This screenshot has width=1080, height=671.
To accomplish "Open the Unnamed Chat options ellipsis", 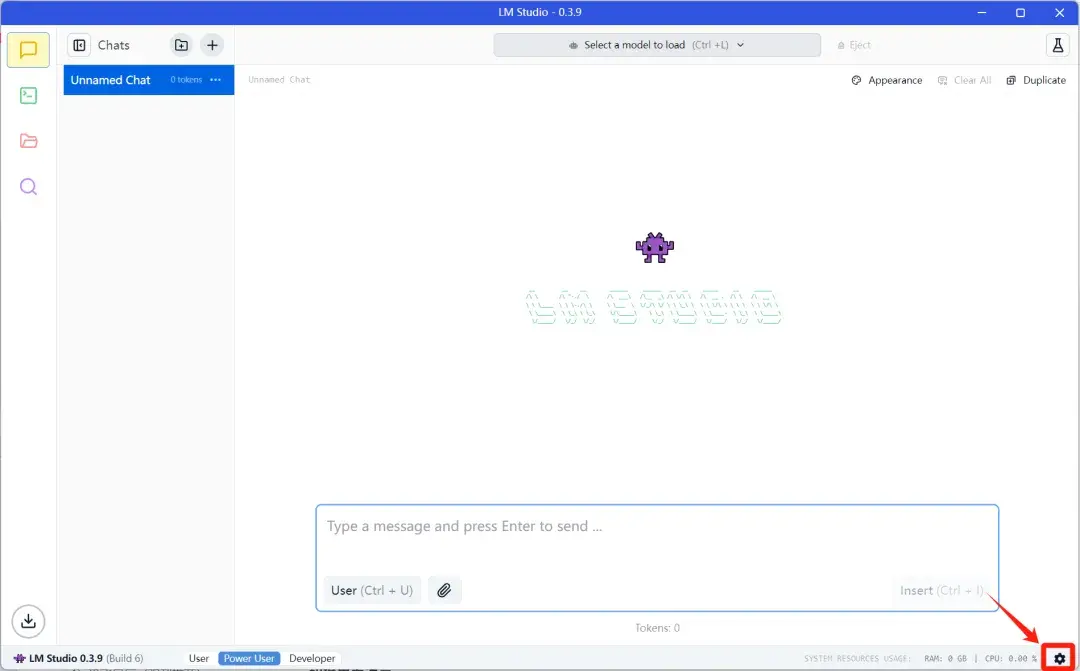I will [x=216, y=80].
